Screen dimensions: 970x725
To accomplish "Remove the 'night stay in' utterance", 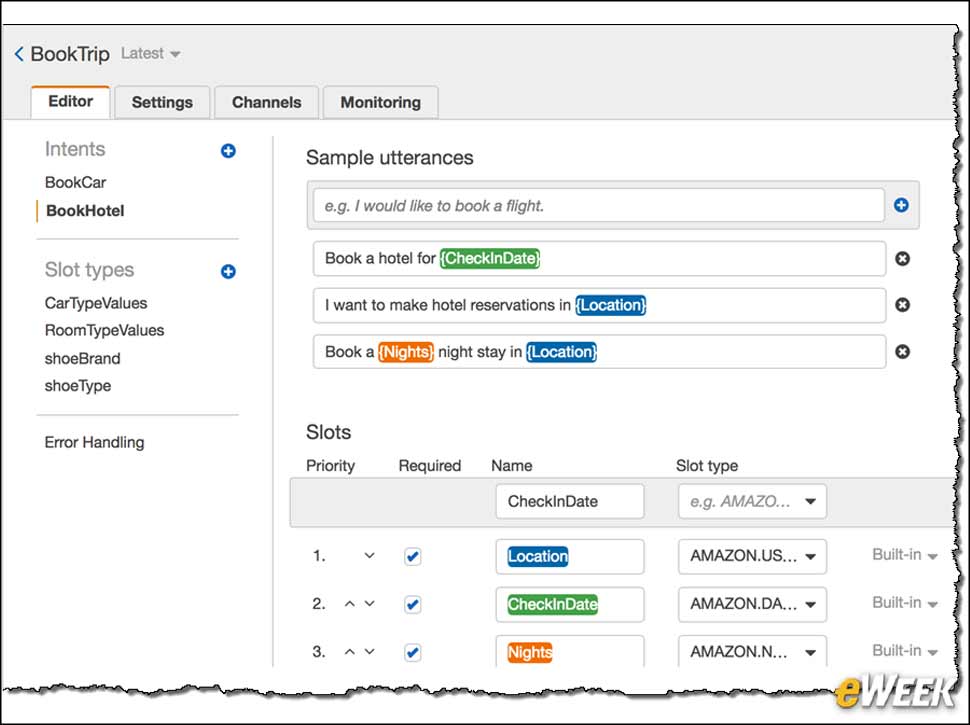I will (x=903, y=352).
